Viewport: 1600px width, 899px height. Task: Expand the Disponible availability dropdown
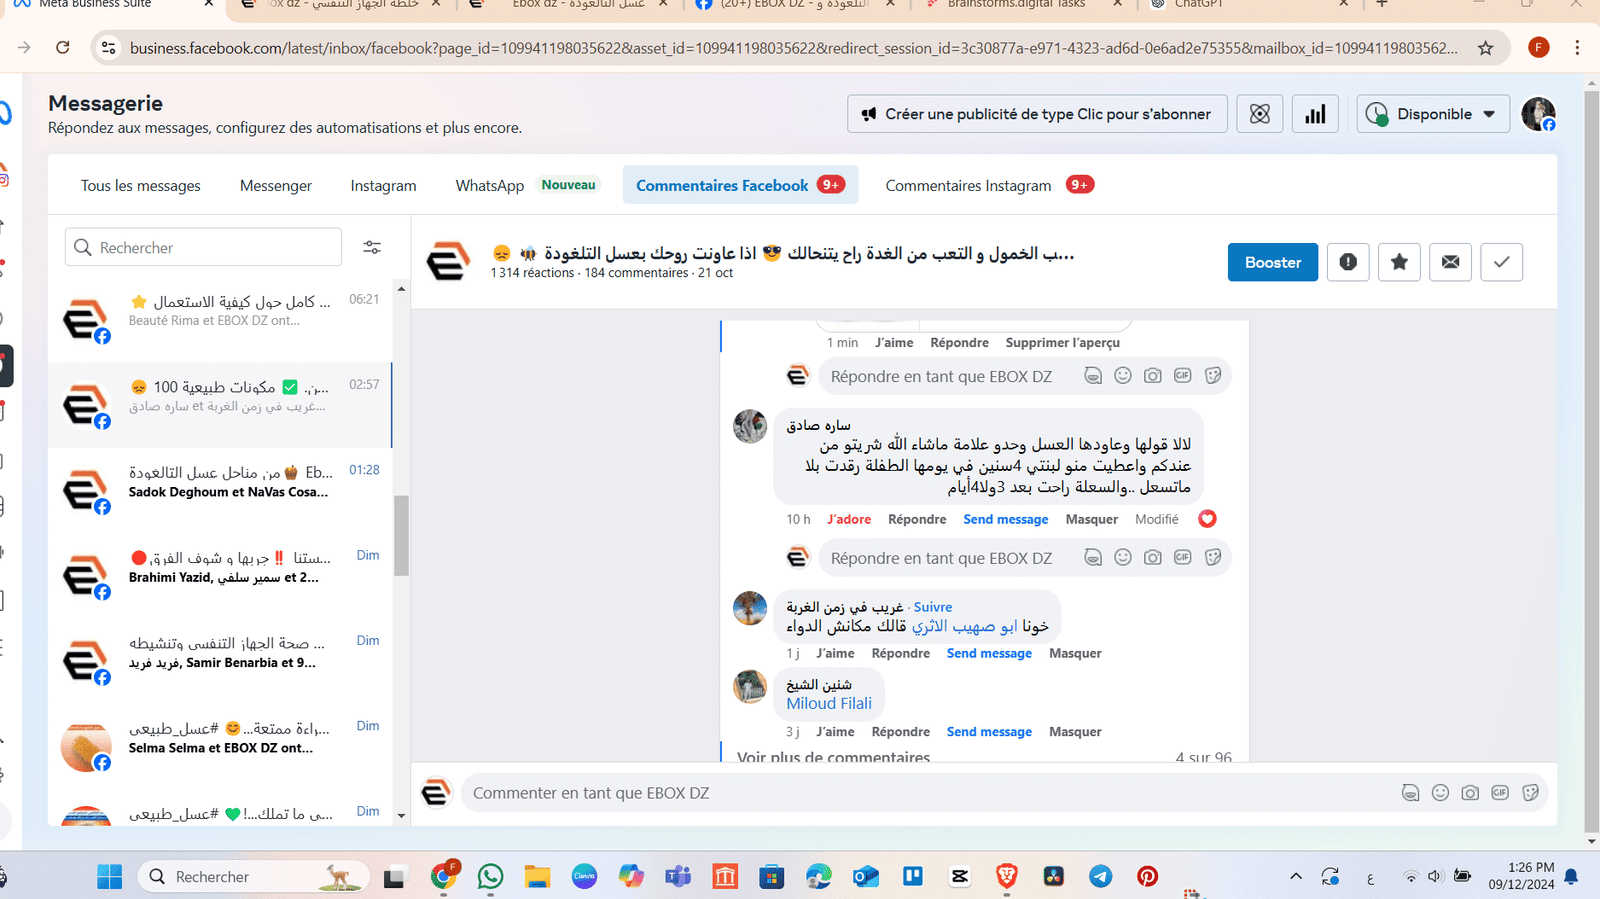click(1433, 114)
